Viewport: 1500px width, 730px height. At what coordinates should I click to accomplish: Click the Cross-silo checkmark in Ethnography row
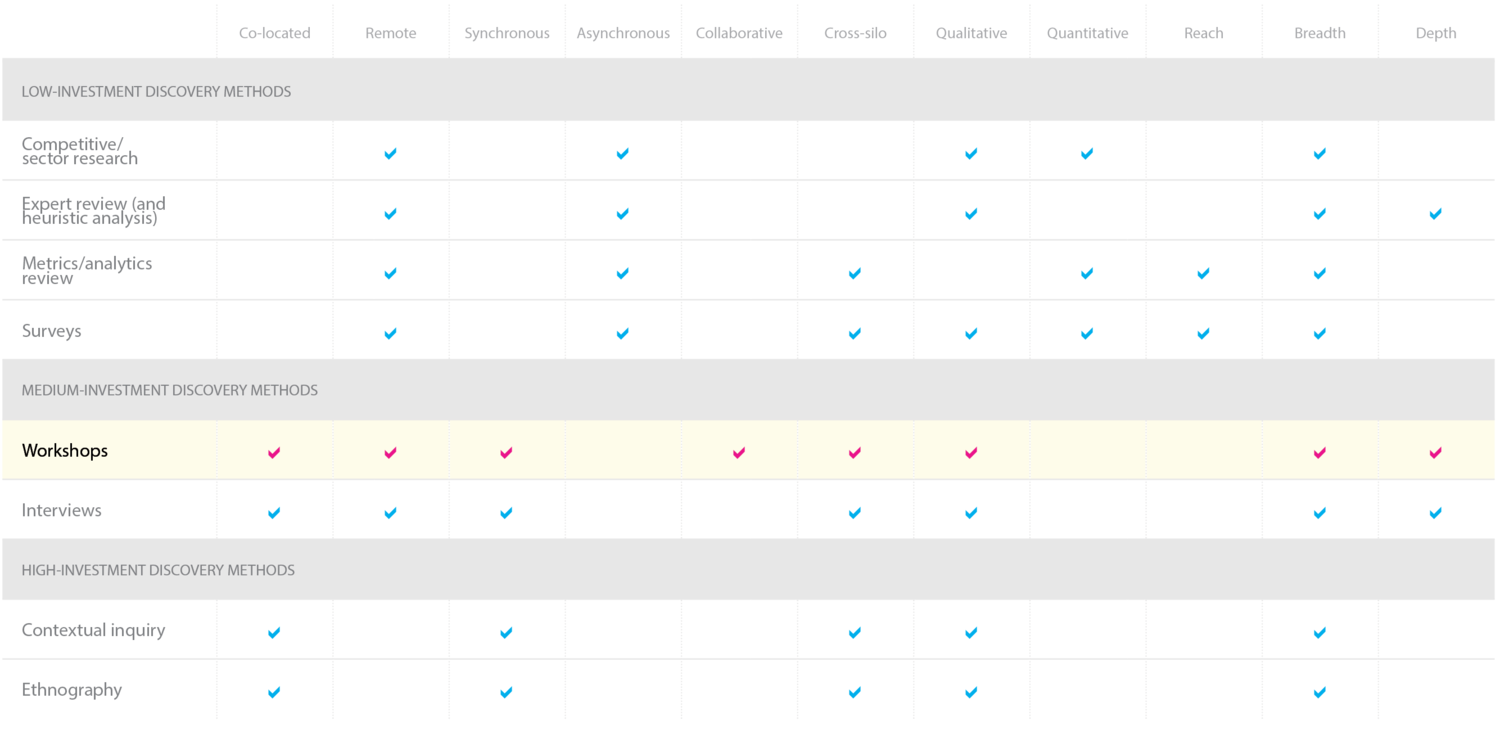[854, 691]
